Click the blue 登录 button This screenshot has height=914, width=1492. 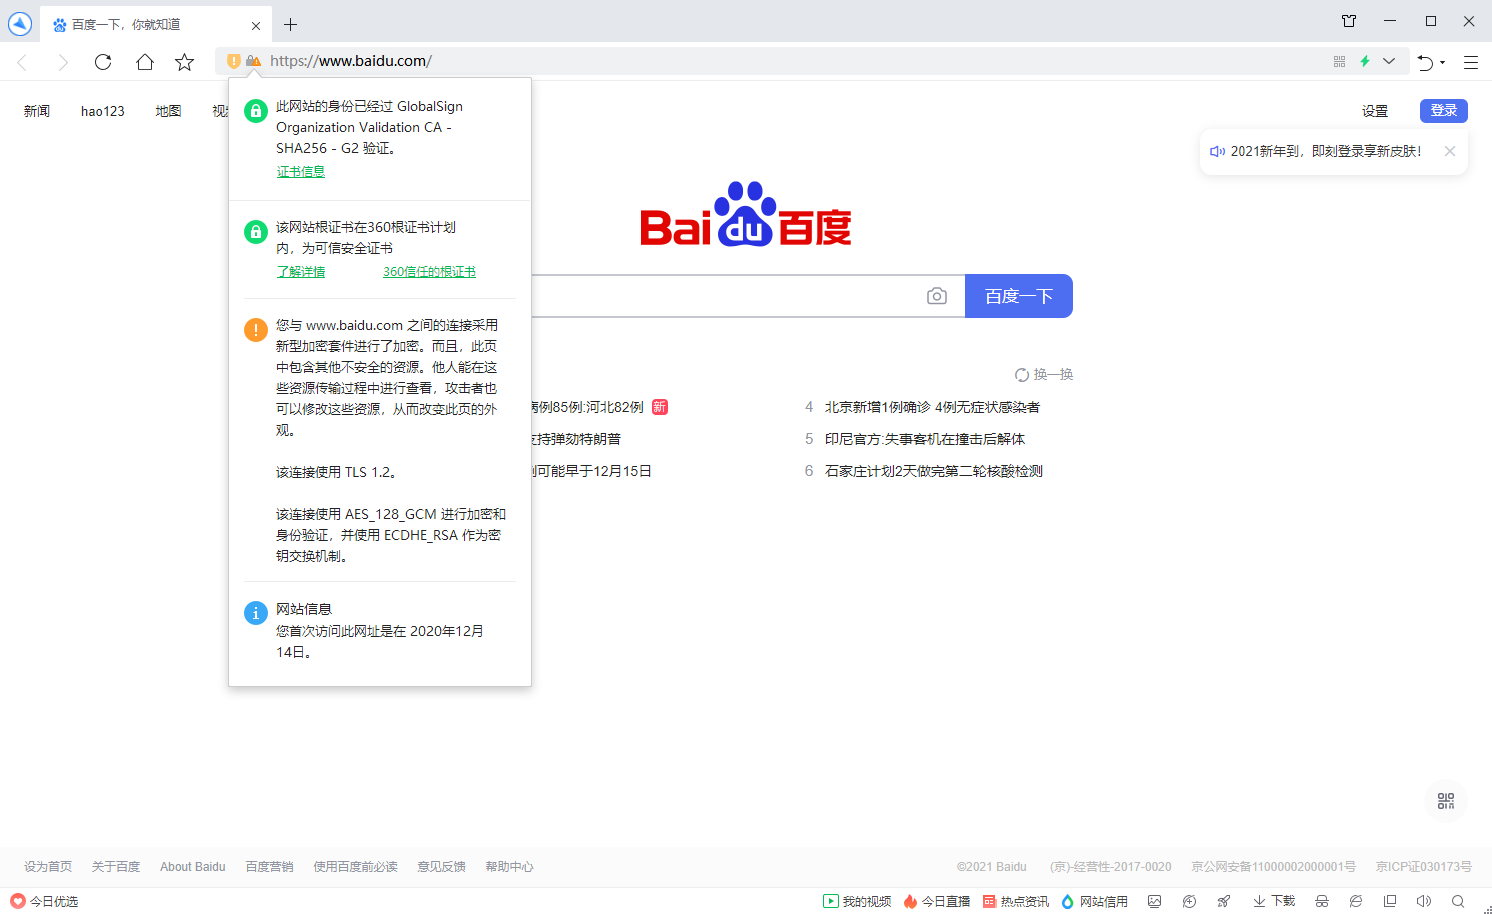pyautogui.click(x=1444, y=111)
